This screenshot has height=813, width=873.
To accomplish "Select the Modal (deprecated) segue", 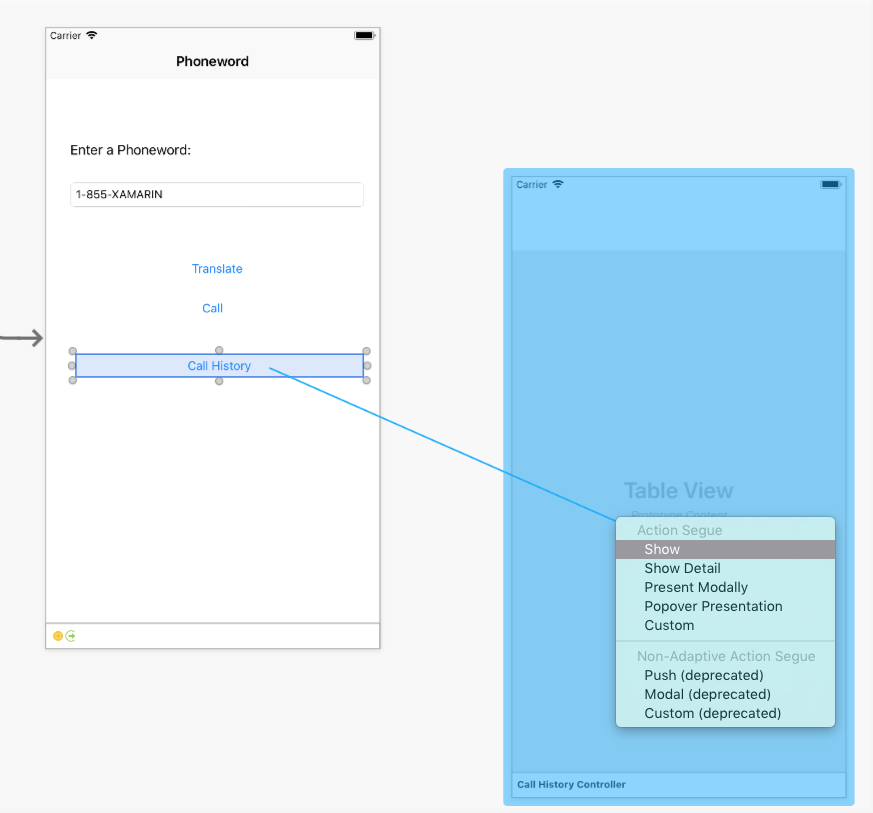I will [707, 694].
